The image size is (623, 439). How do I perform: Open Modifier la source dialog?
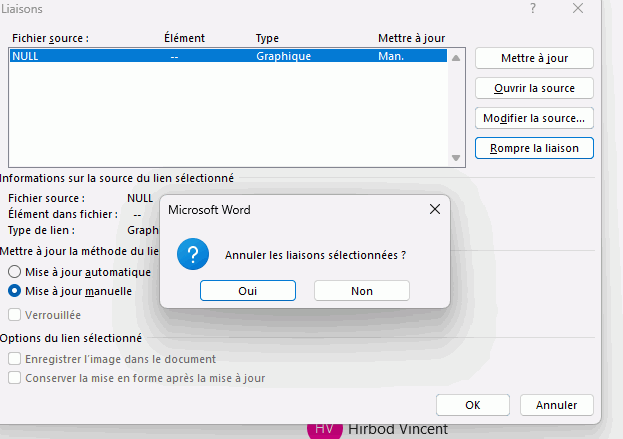coord(534,118)
